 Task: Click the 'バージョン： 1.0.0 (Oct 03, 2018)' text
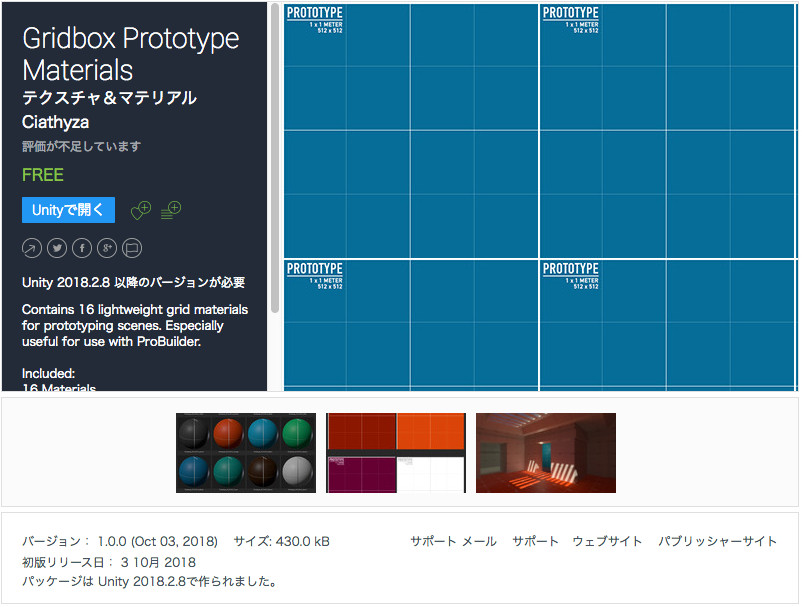pos(120,541)
